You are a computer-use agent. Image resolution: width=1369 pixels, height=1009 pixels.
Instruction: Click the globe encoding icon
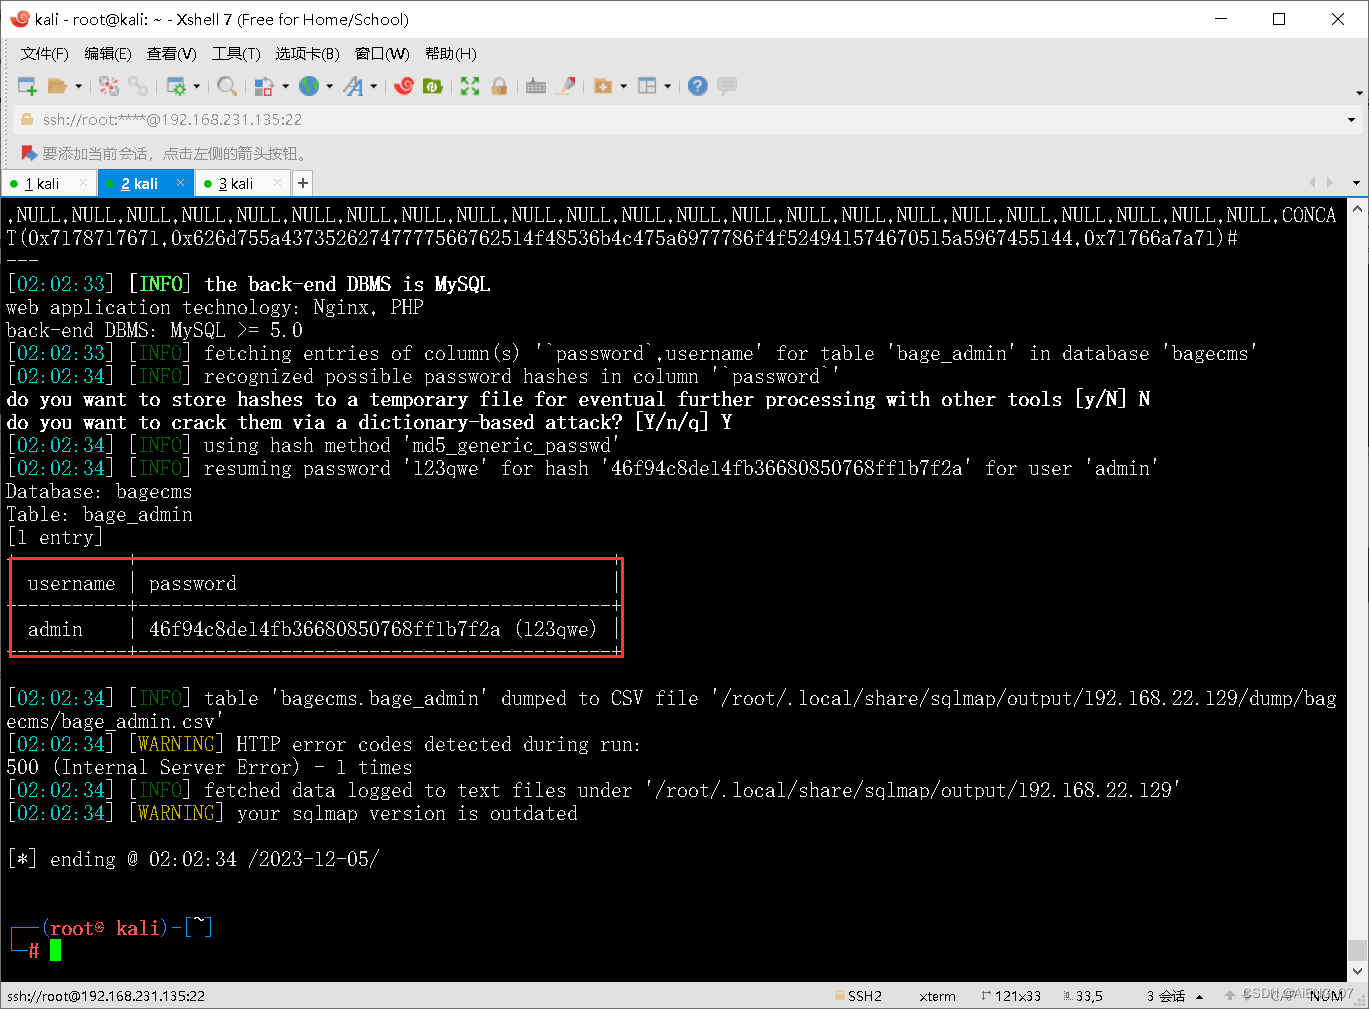pyautogui.click(x=309, y=86)
